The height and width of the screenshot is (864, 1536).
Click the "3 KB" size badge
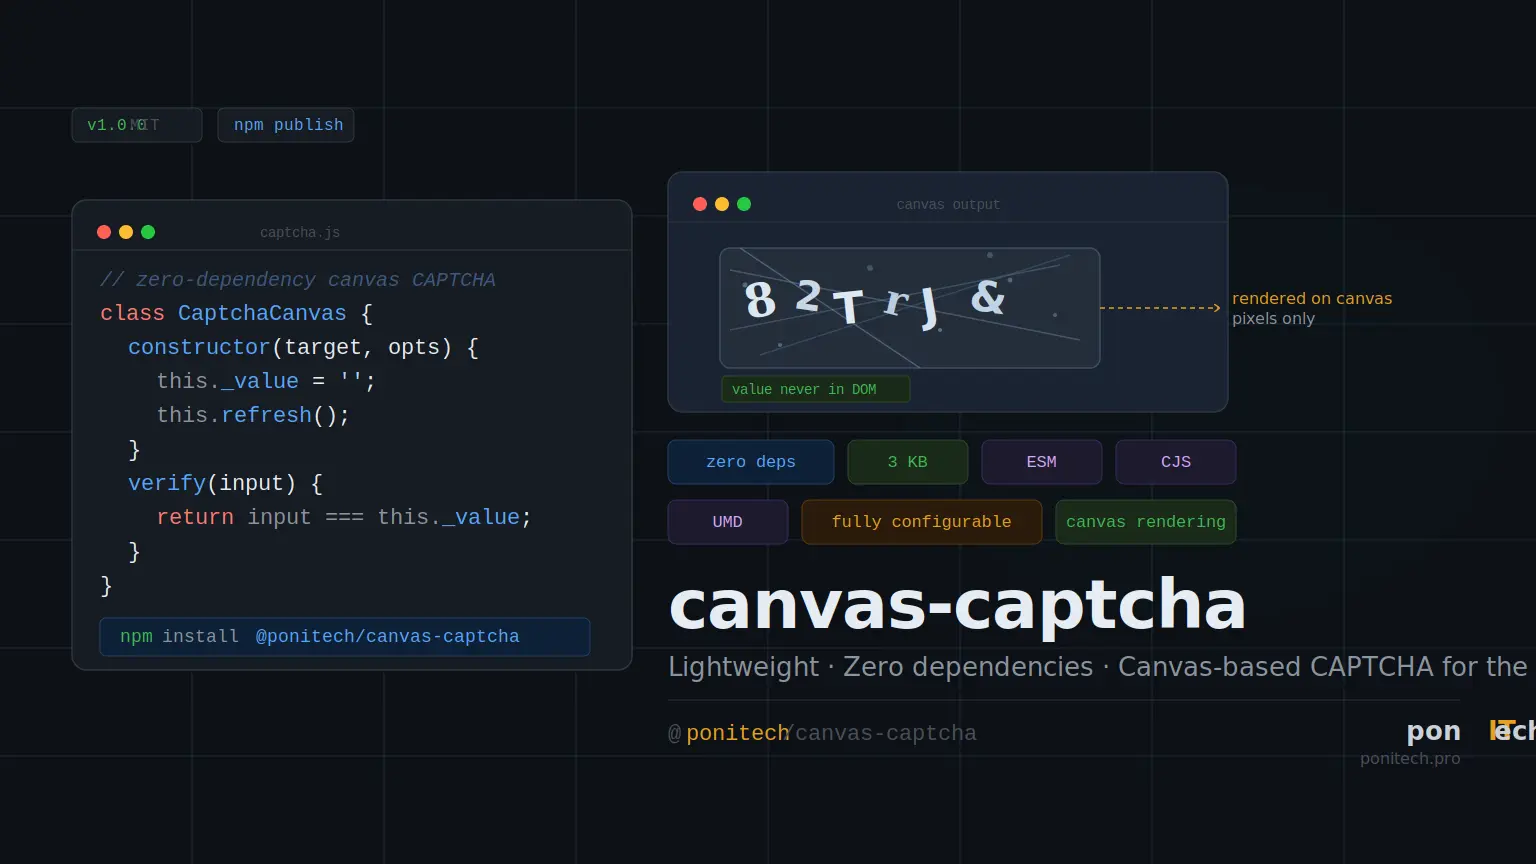(907, 461)
